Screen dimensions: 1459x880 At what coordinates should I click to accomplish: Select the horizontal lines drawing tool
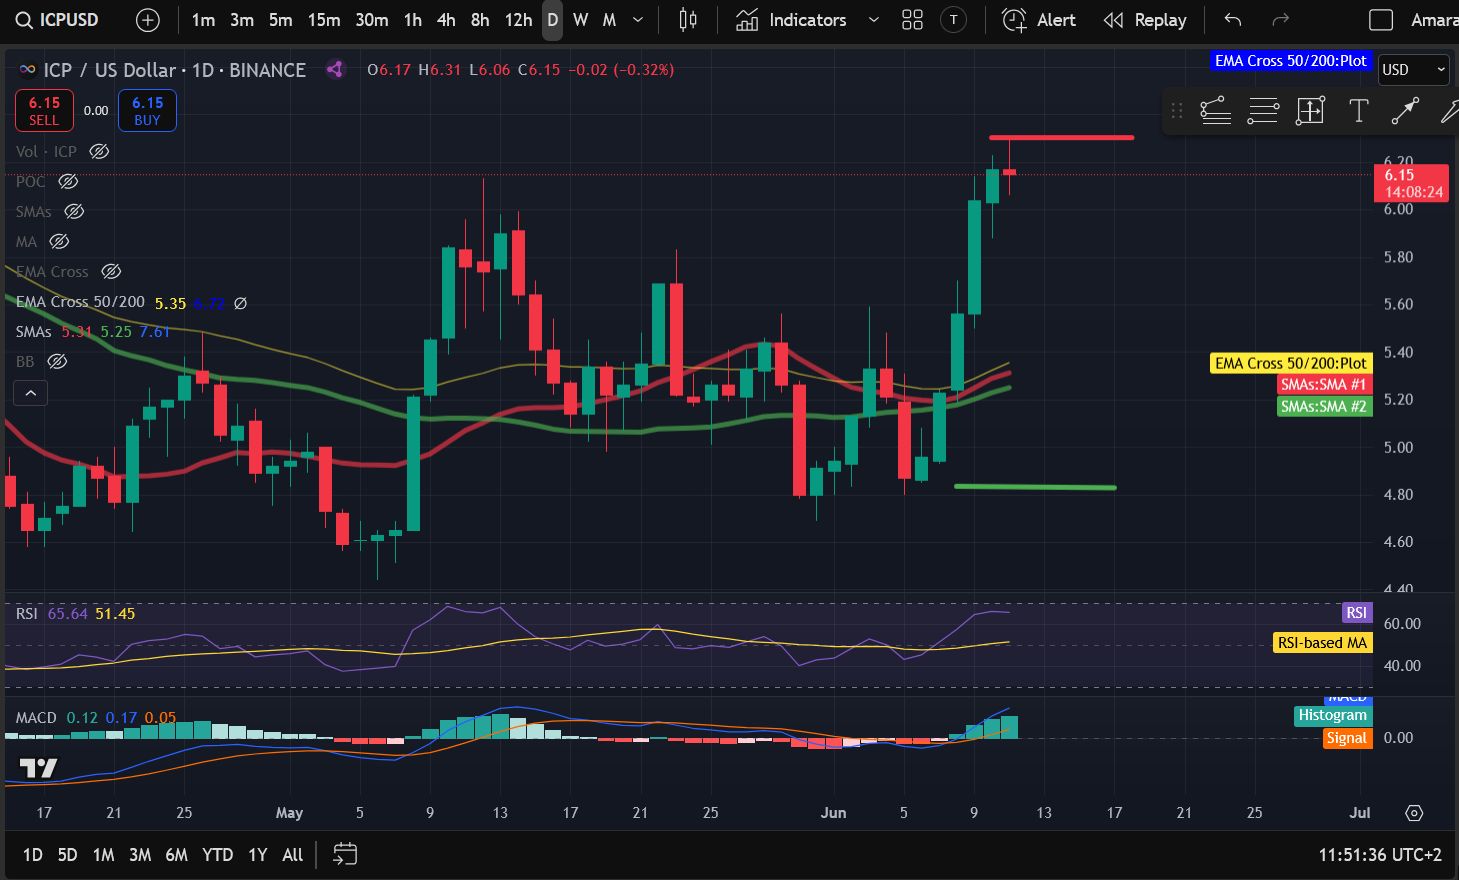pyautogui.click(x=1263, y=111)
